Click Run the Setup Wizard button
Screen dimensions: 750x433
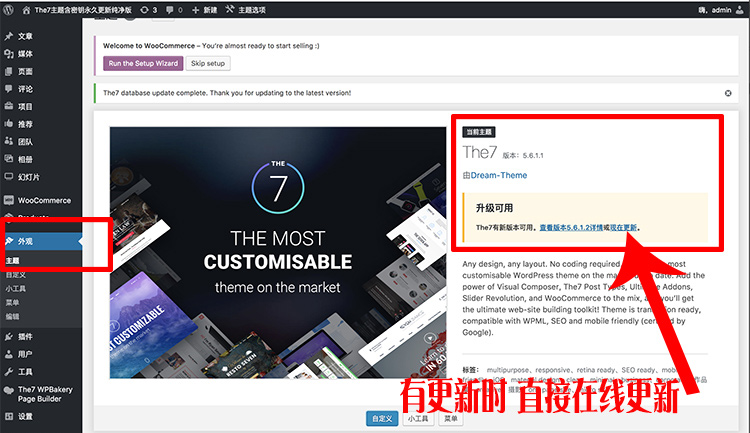[x=142, y=63]
